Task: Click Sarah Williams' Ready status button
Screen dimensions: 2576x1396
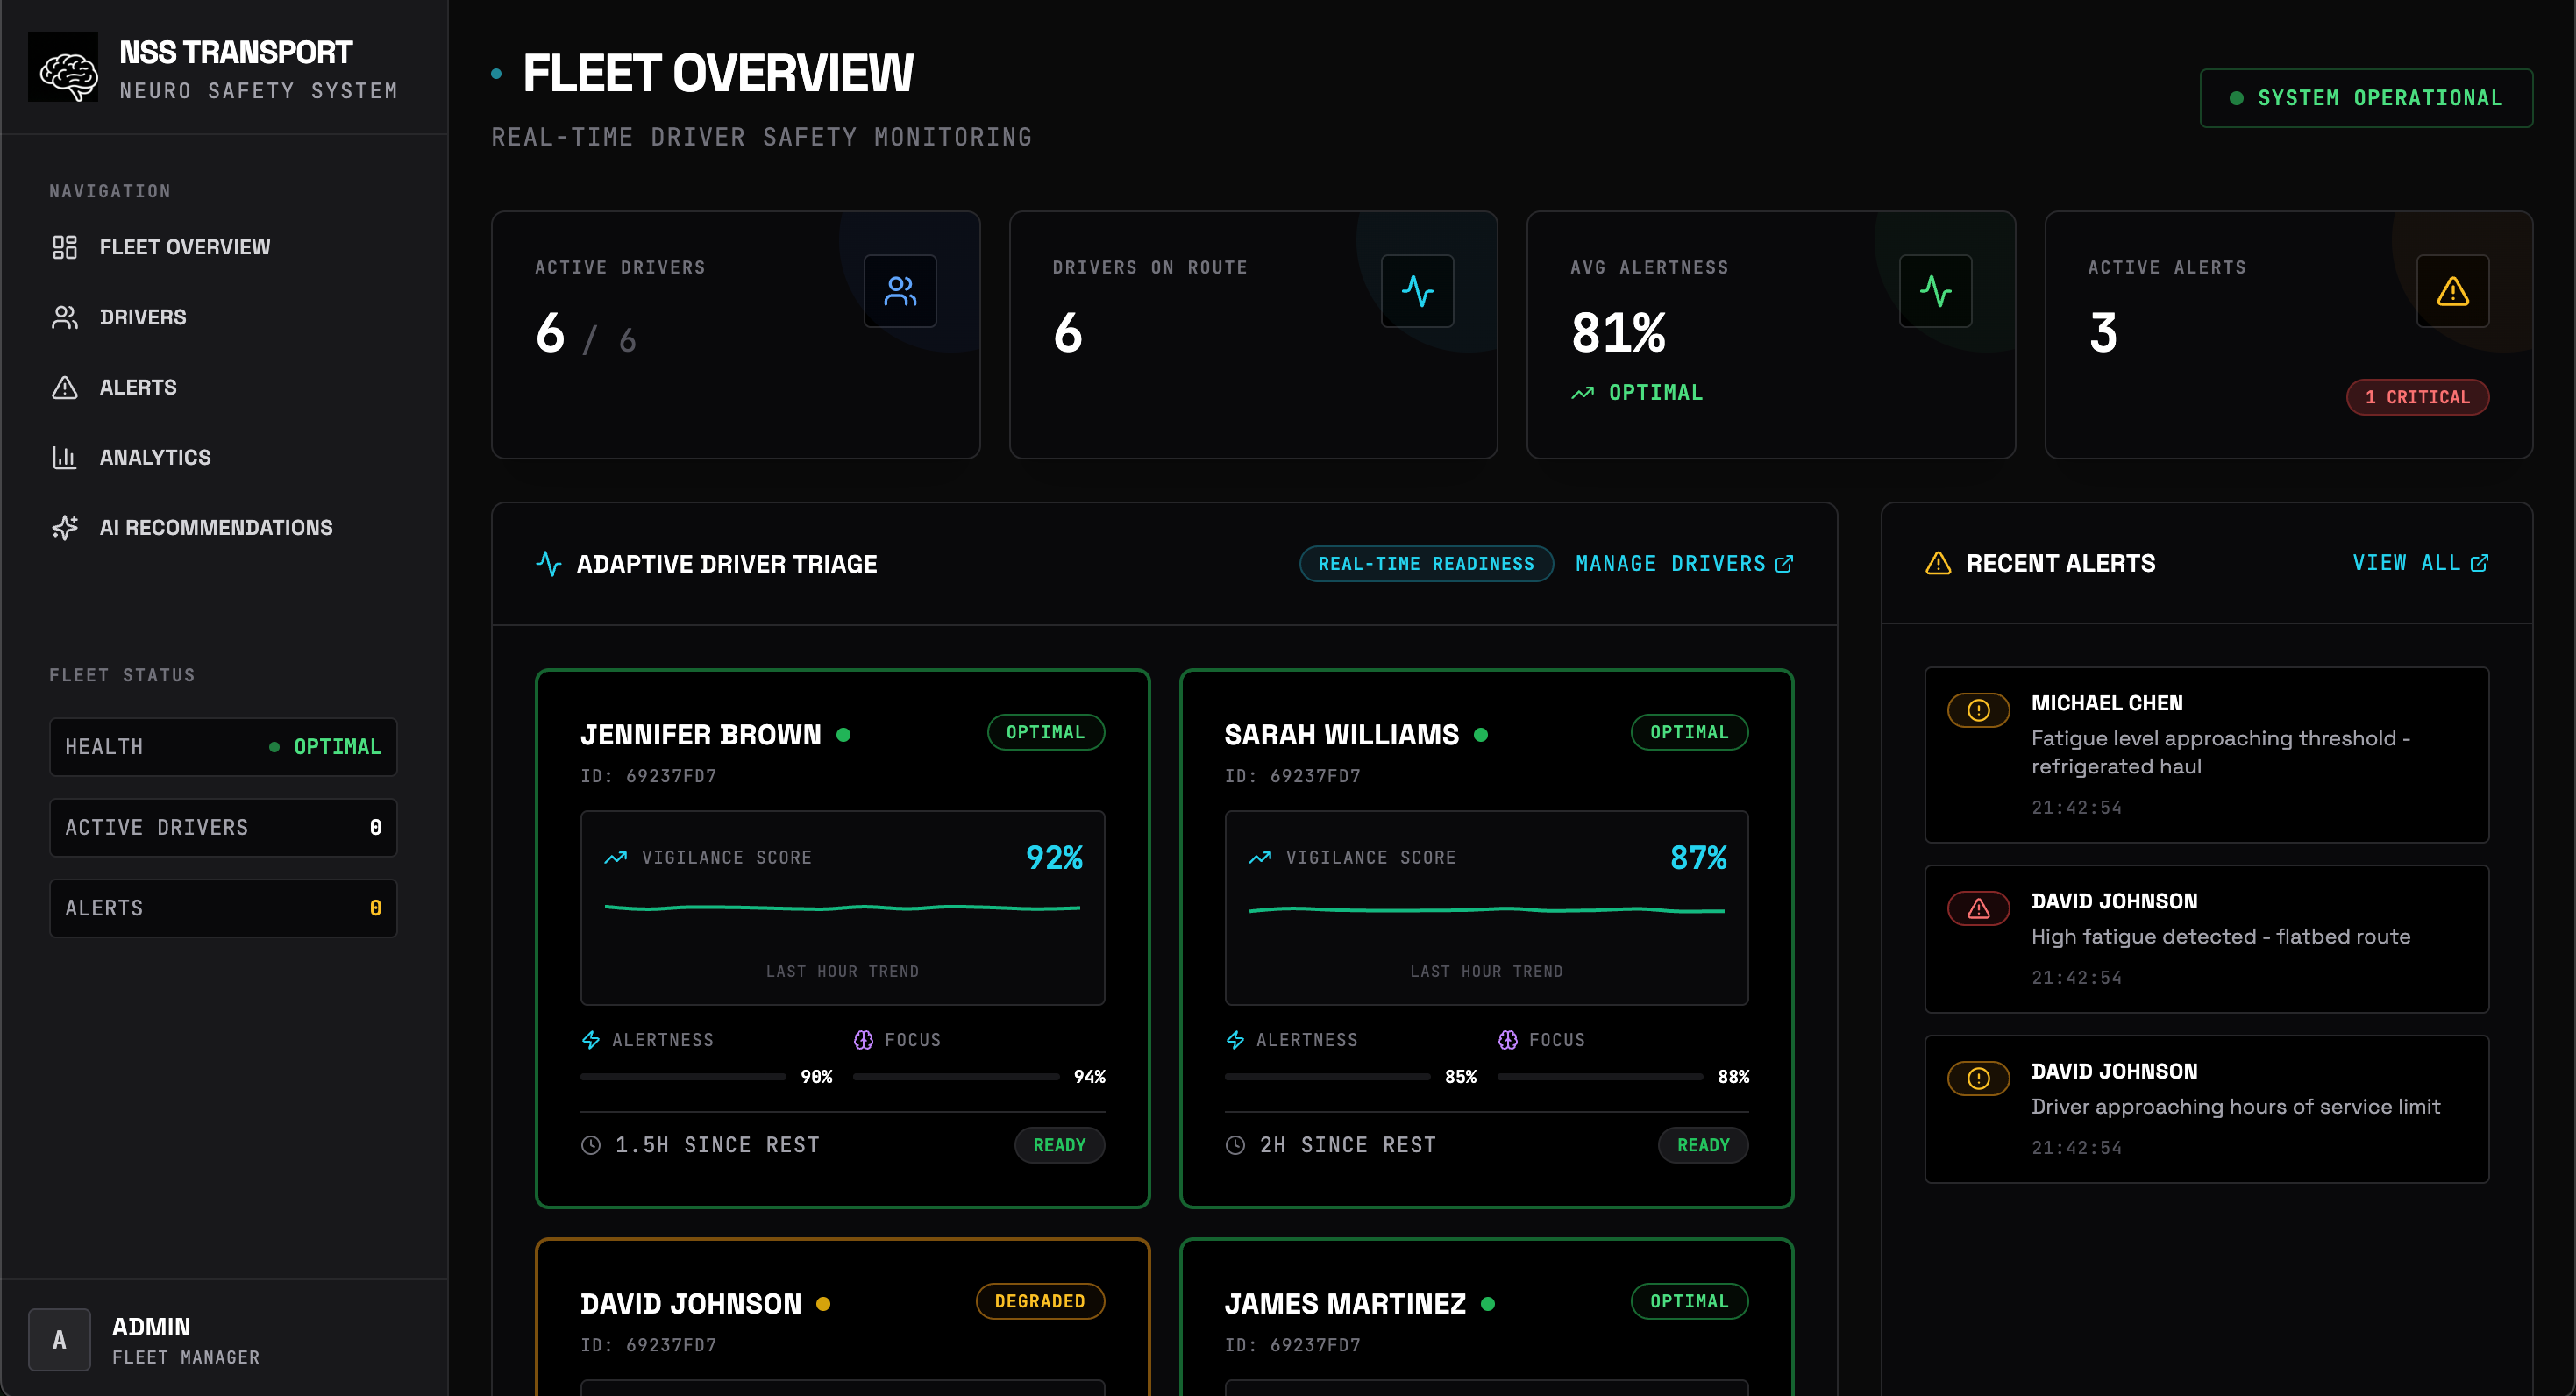Action: tap(1703, 1145)
